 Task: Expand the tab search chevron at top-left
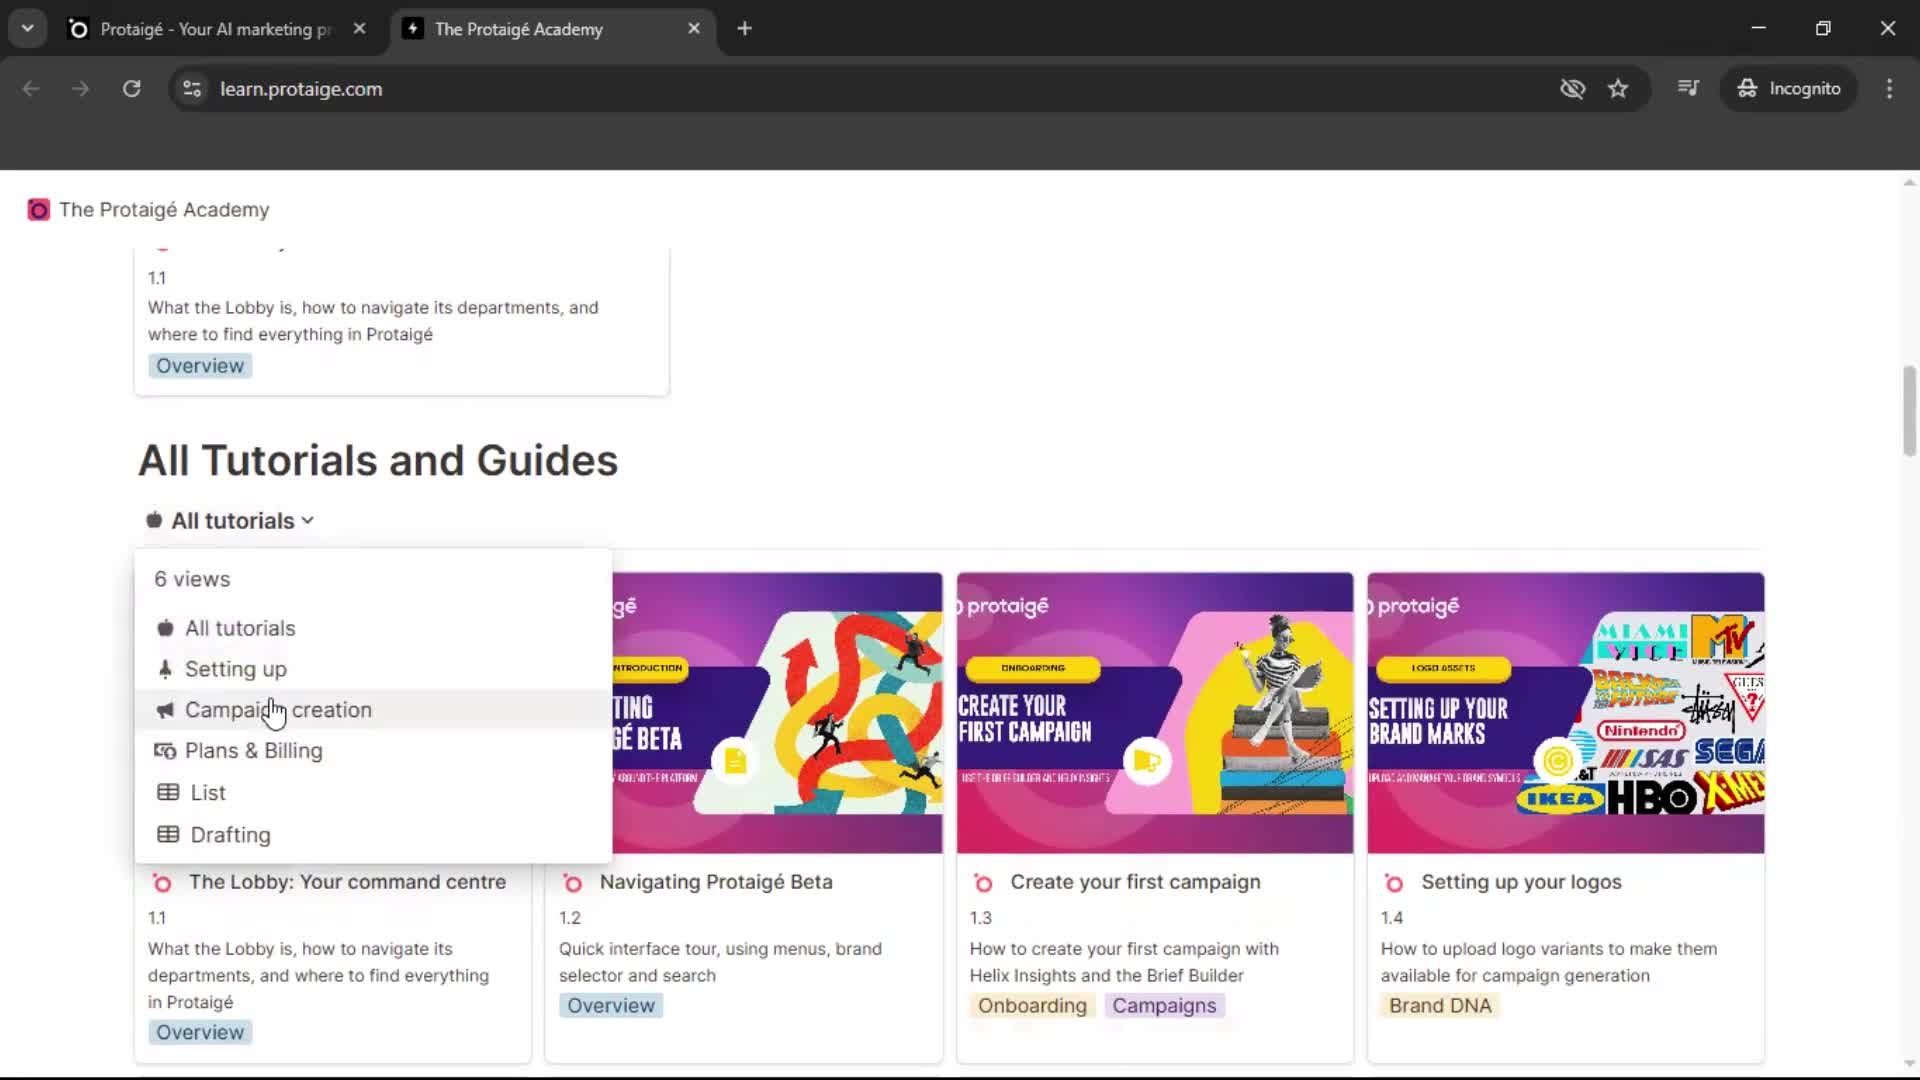tap(27, 28)
